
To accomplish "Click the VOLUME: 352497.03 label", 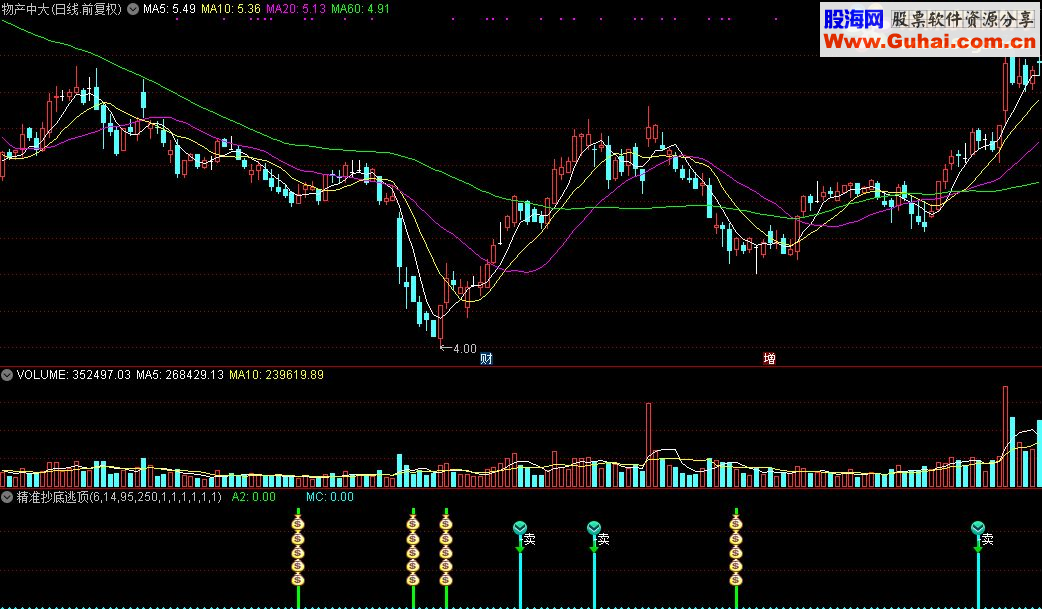I will coord(74,375).
